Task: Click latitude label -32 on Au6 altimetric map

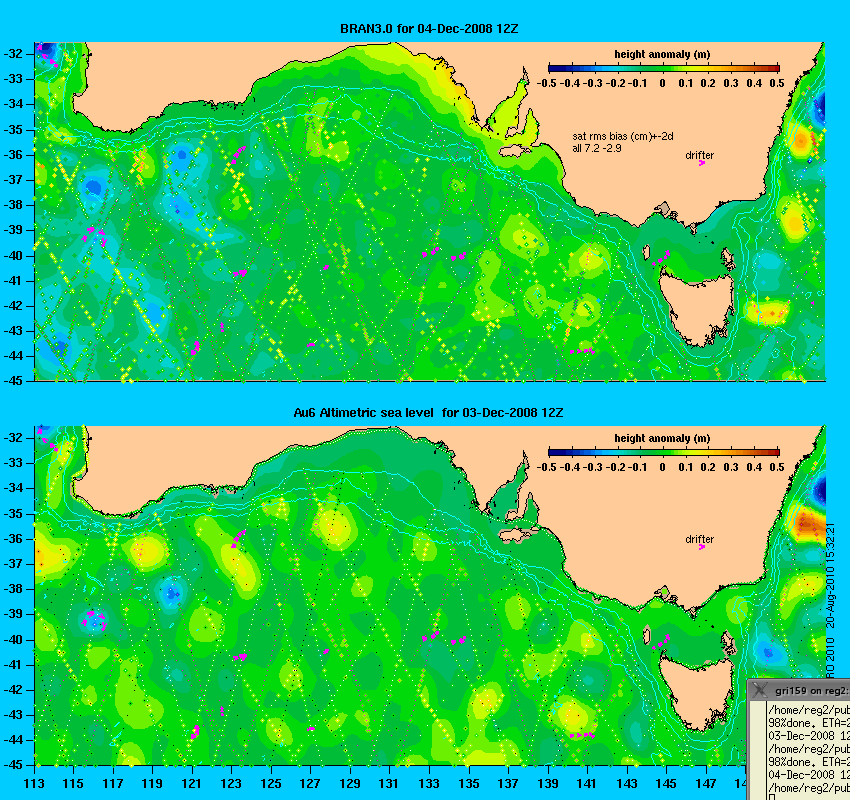Action: (x=13, y=437)
